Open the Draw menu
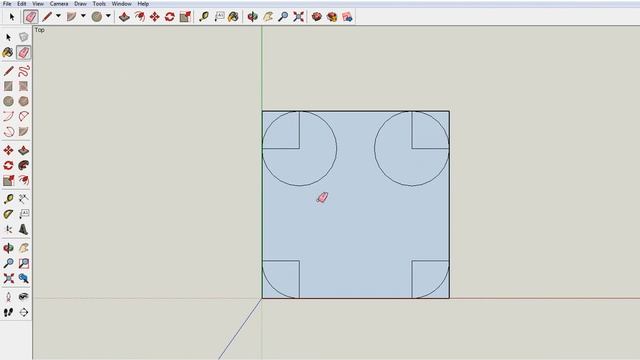The image size is (640, 360). tap(80, 4)
